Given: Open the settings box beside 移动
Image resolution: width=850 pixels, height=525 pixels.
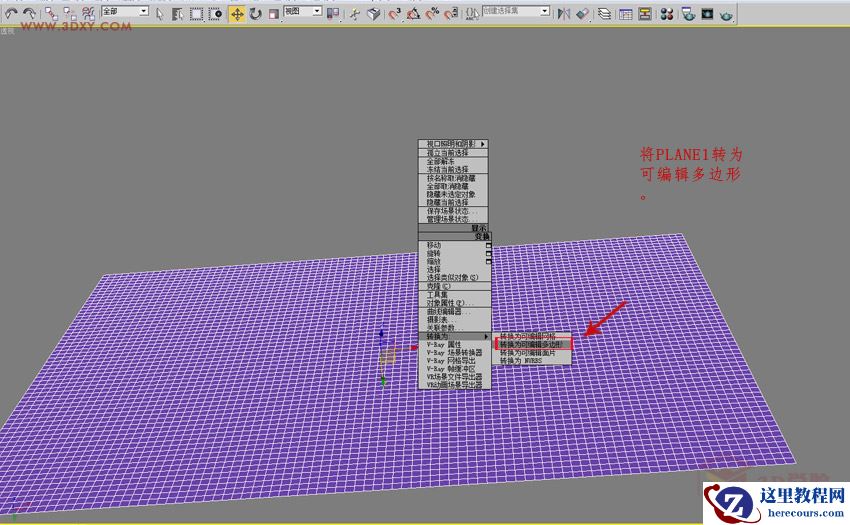Looking at the screenshot, I should coord(488,245).
